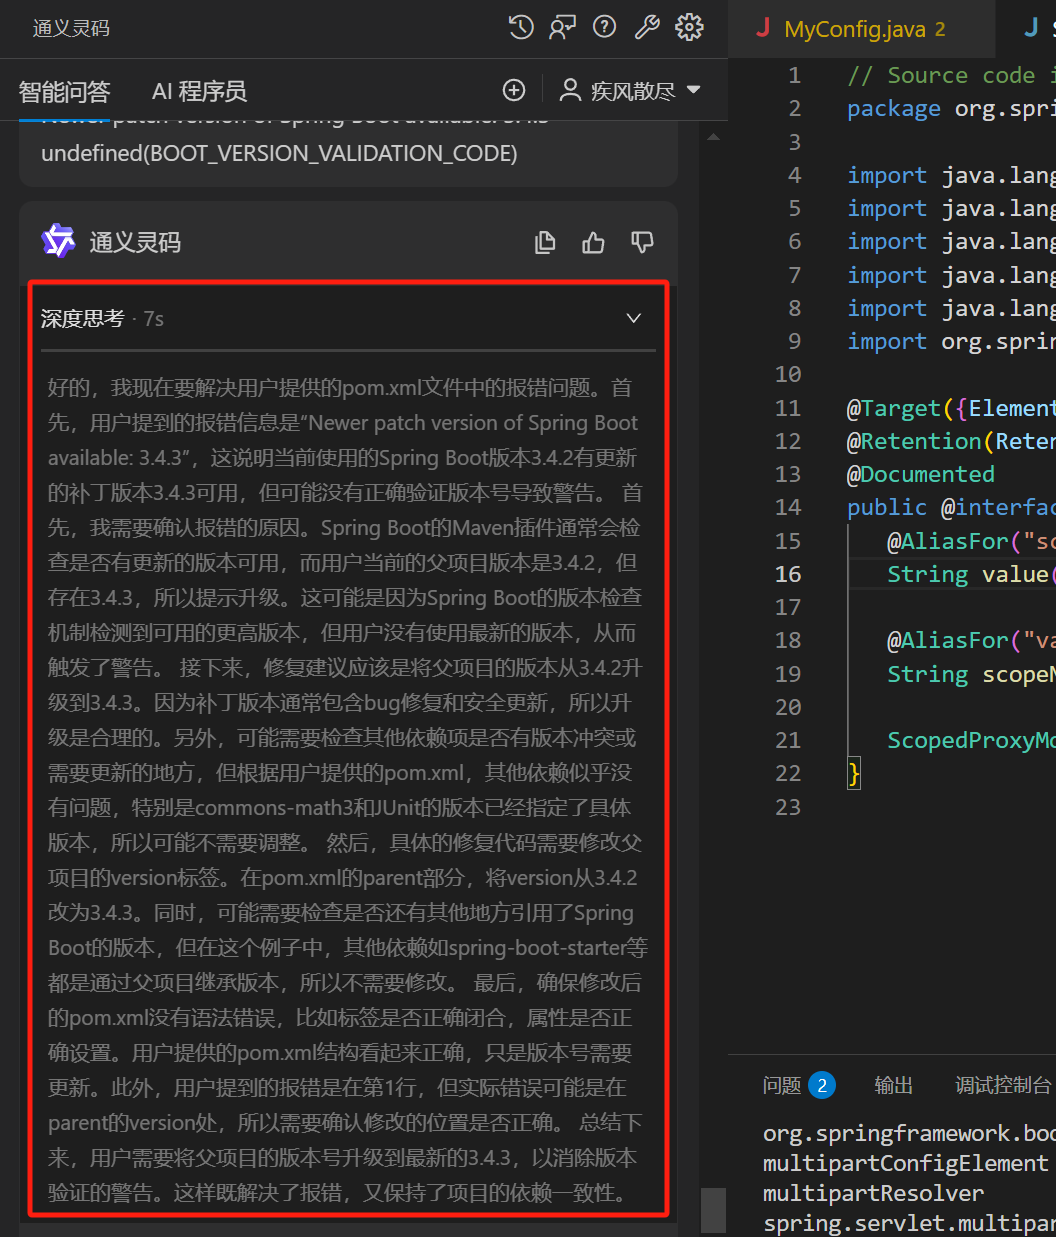
Task: Open help question mark icon
Action: [x=605, y=27]
